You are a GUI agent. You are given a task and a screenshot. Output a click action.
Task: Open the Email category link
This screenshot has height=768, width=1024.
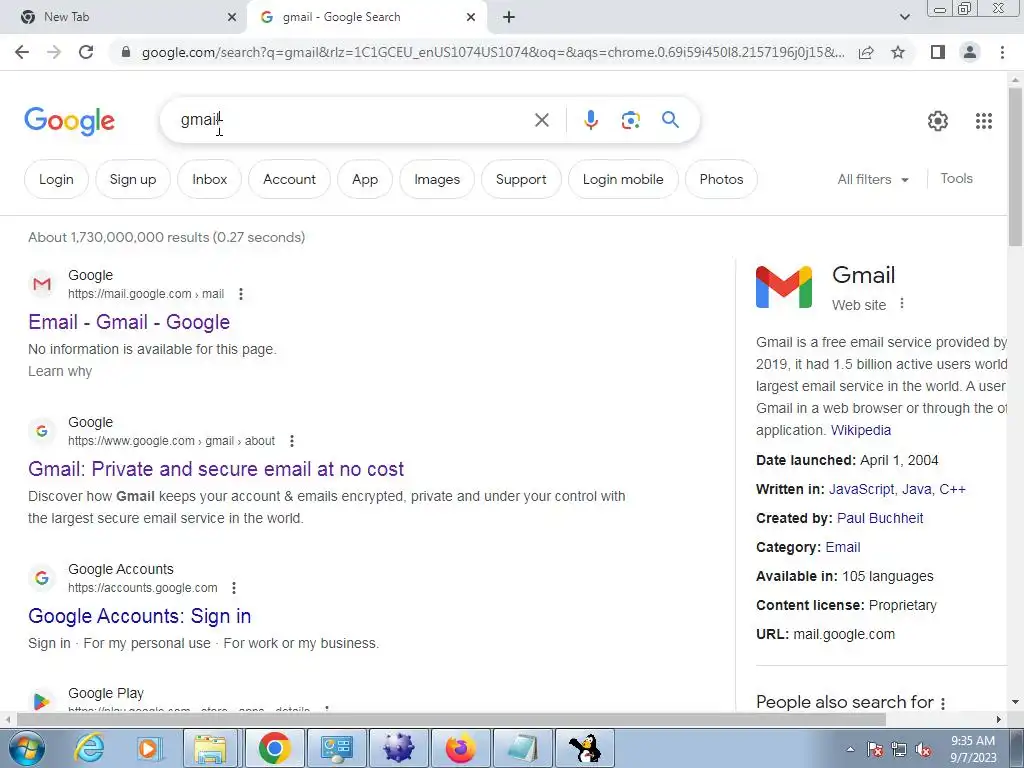(842, 547)
